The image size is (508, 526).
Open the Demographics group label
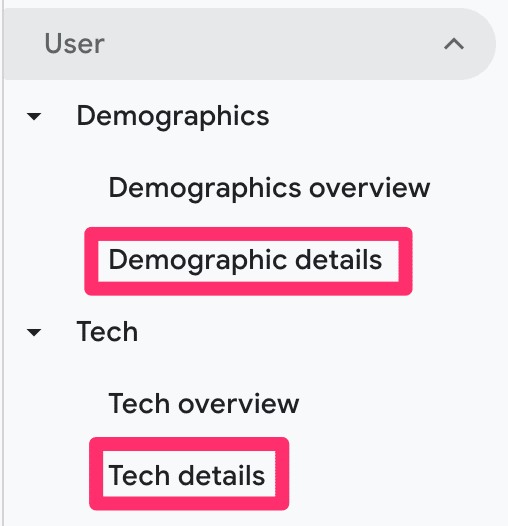[173, 116]
